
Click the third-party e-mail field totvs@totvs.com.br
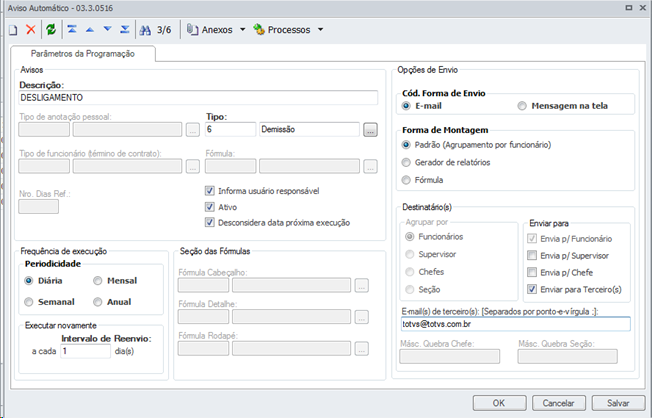point(516,324)
